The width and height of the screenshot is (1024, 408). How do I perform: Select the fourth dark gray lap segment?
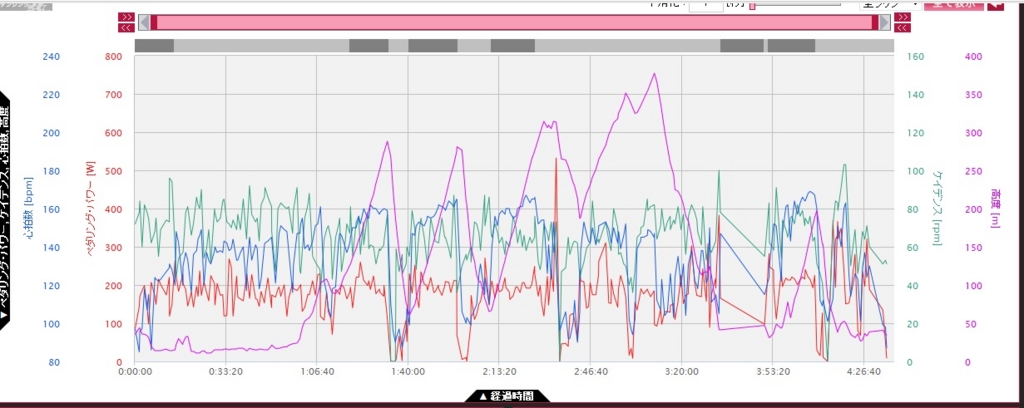coord(513,46)
